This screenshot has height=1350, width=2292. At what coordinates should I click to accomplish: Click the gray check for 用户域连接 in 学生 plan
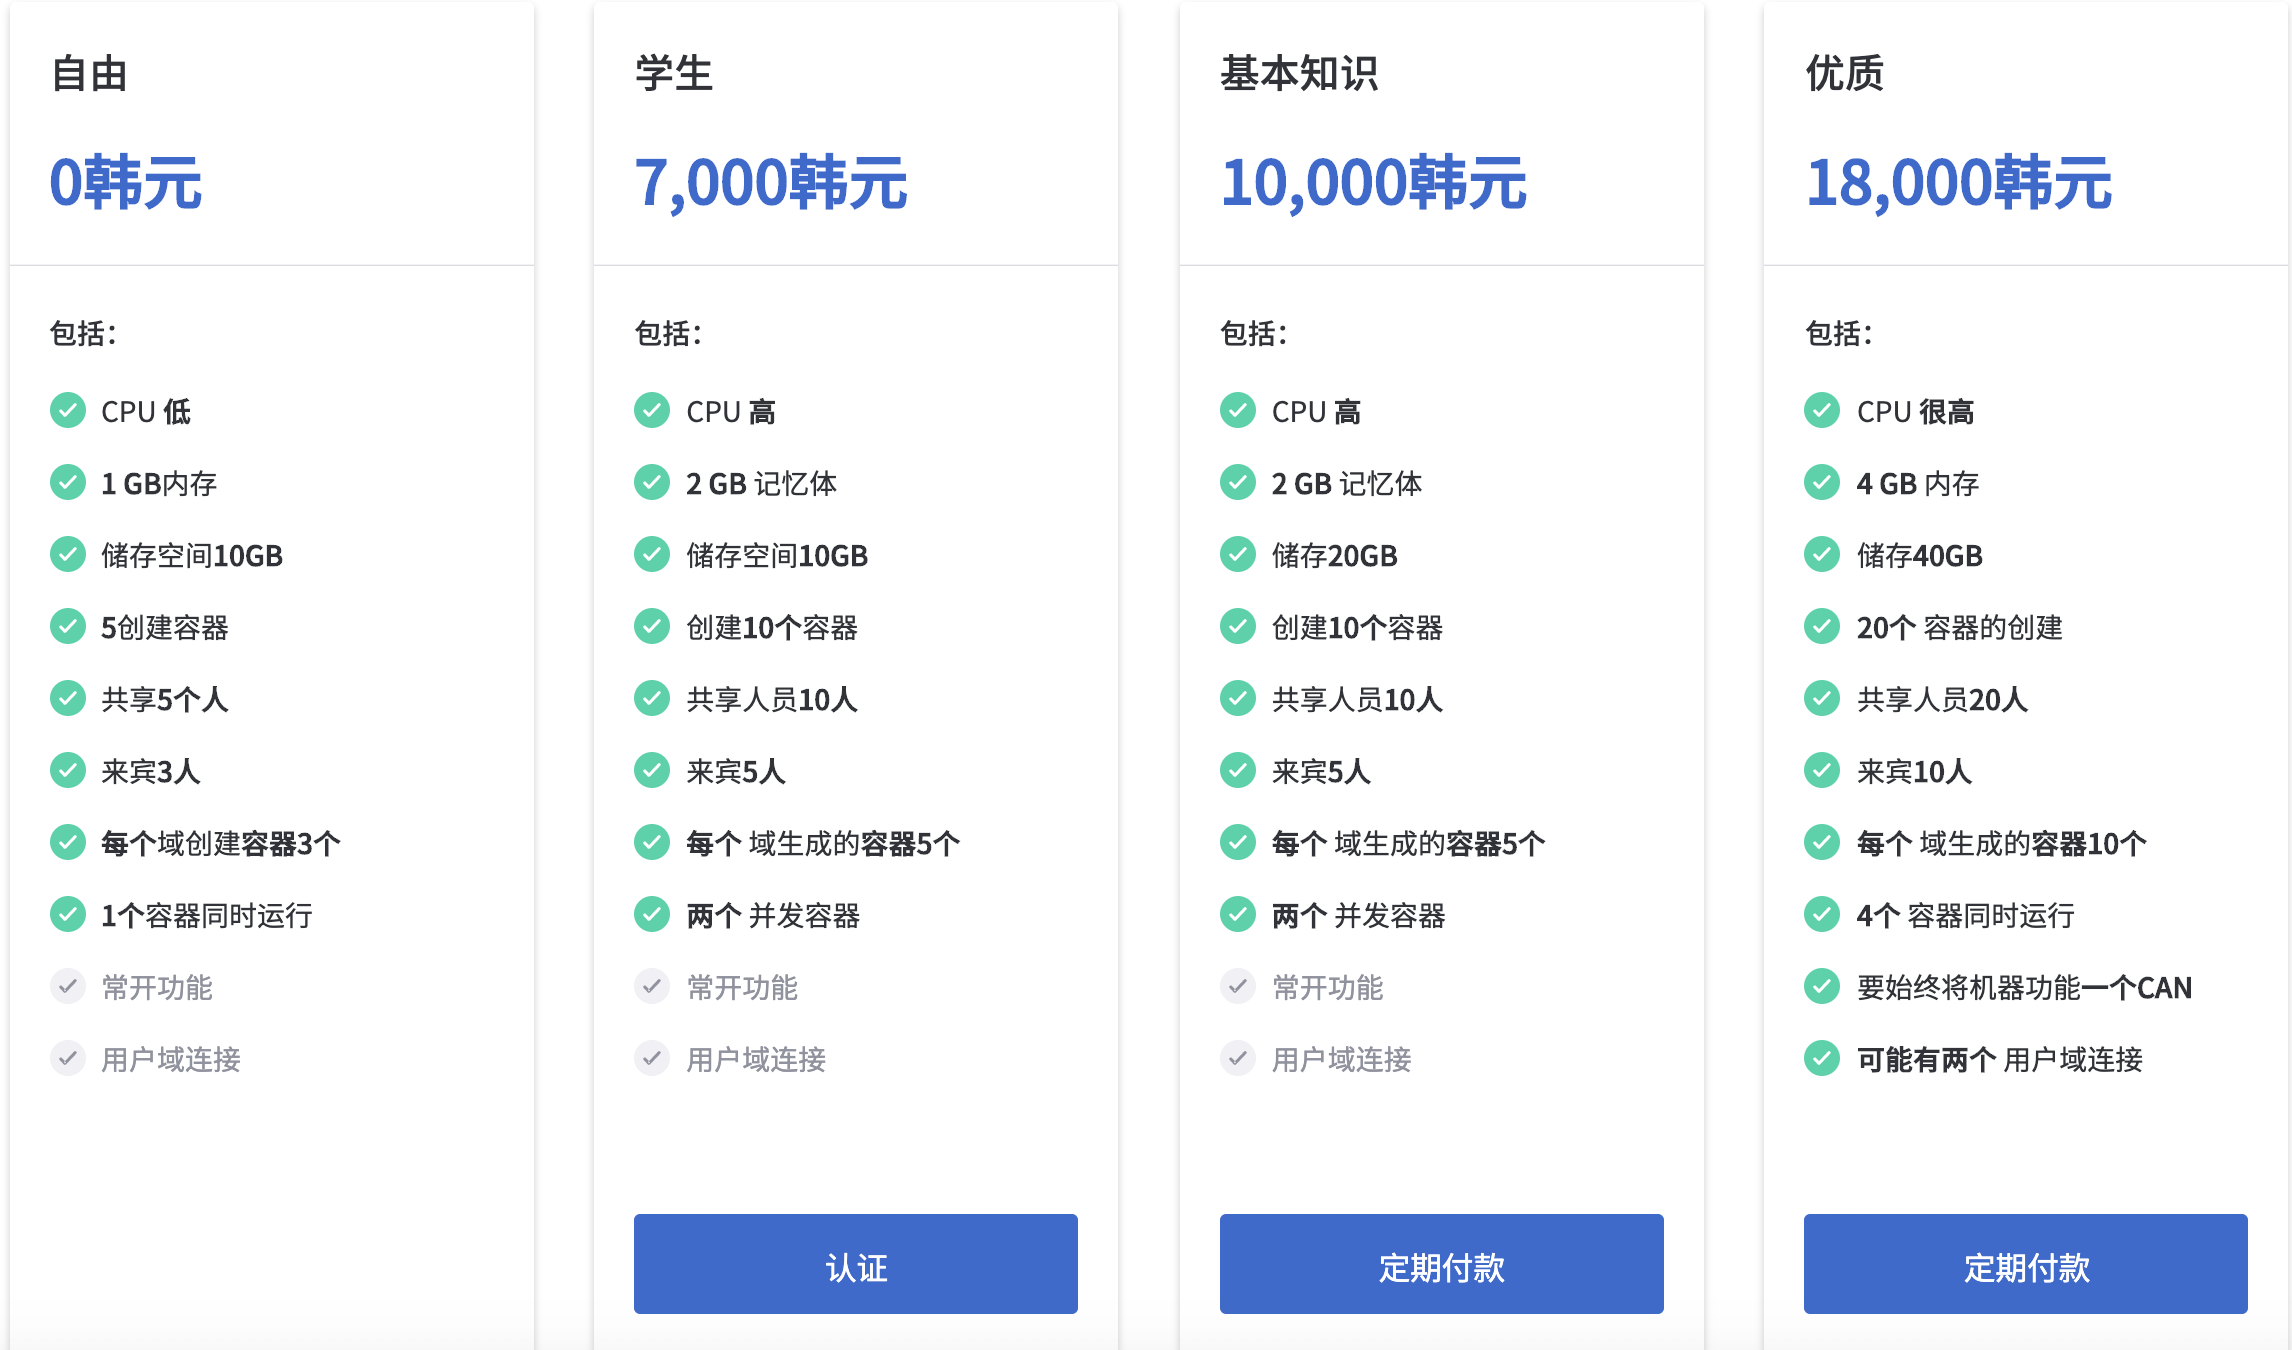(652, 1058)
